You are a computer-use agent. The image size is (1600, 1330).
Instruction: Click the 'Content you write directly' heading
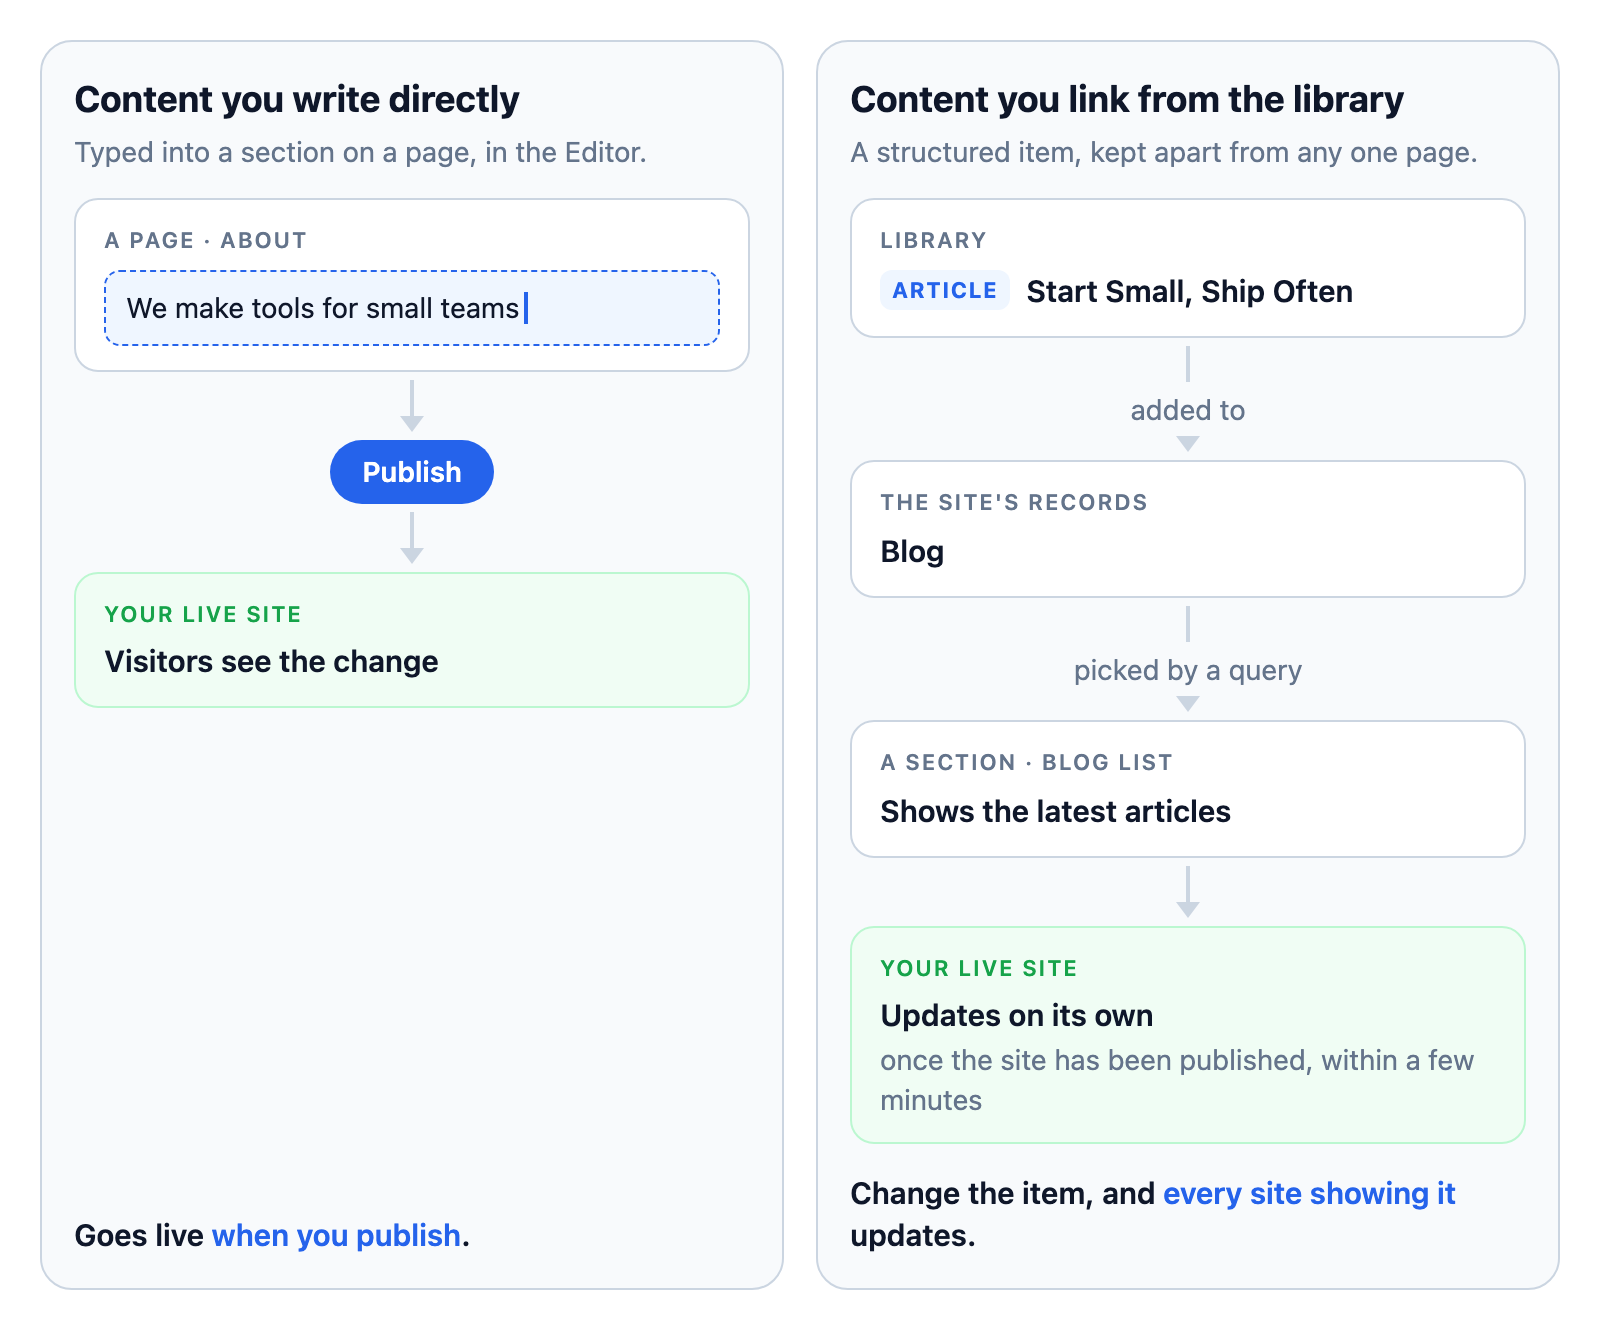coord(297,100)
